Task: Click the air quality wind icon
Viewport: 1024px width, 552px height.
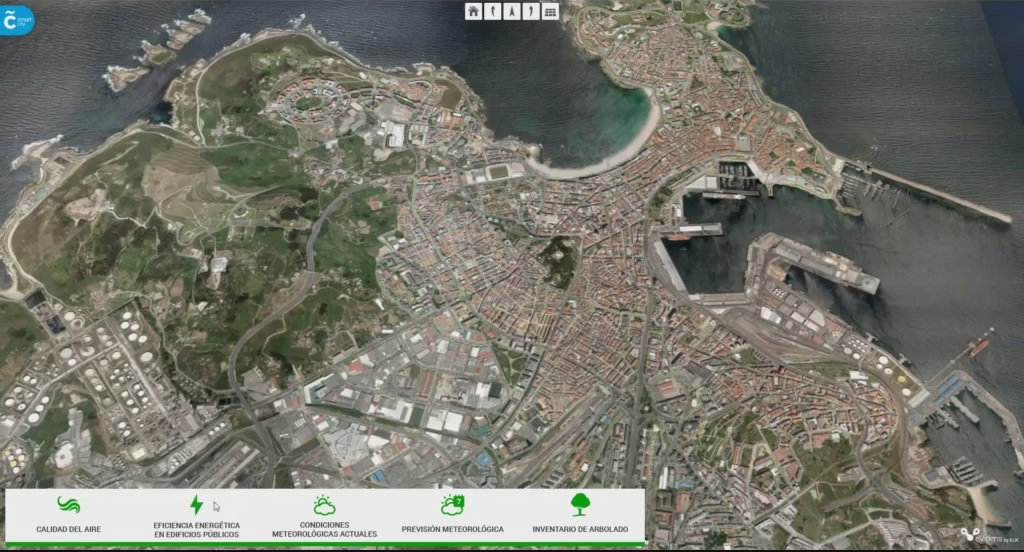Action: click(68, 505)
